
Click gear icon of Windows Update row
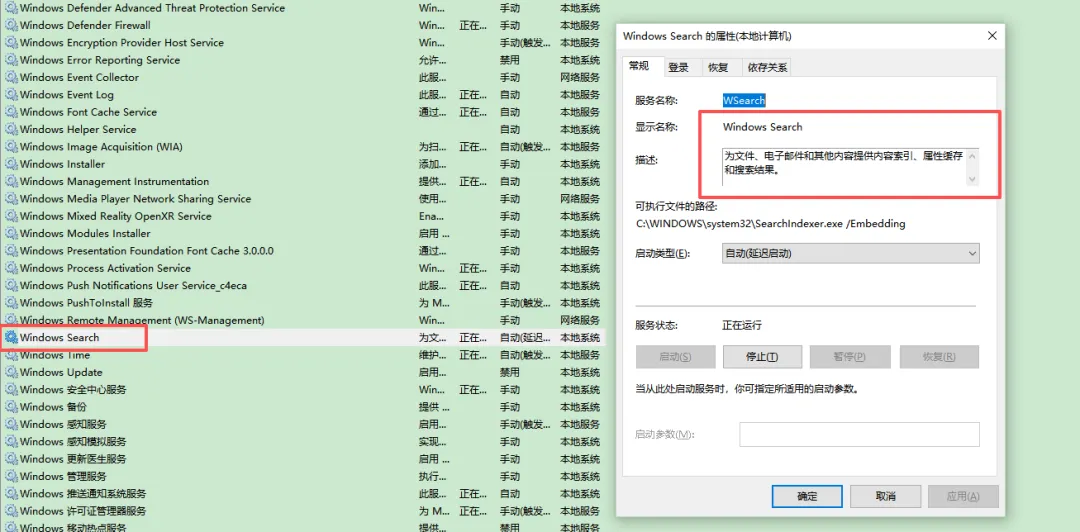point(12,372)
